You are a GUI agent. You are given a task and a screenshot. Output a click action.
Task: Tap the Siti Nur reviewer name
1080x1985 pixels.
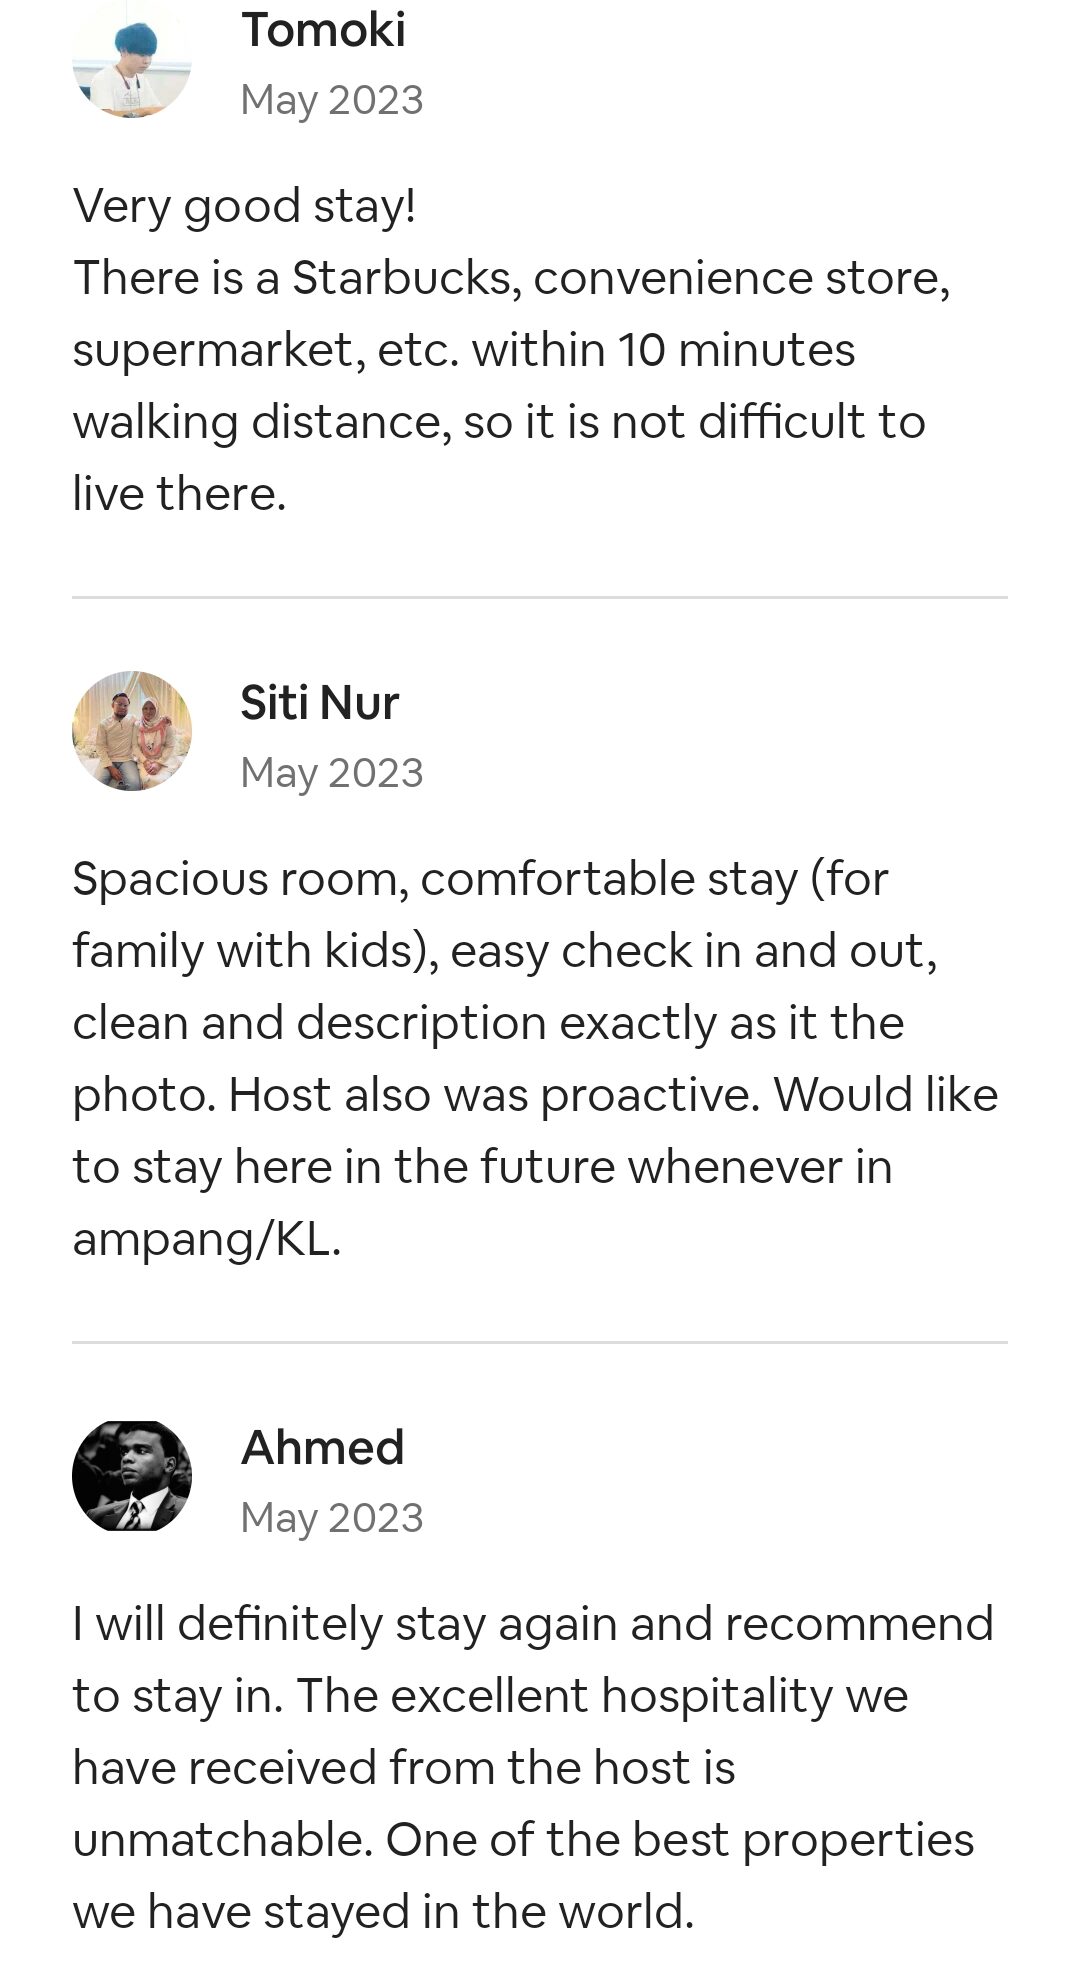pos(319,702)
